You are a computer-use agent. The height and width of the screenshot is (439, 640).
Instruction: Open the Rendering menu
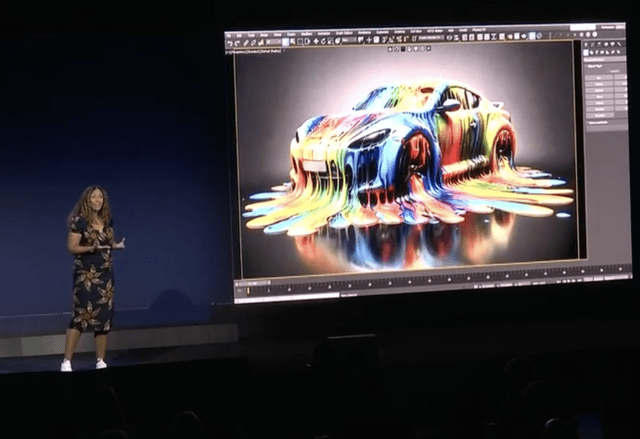364,32
